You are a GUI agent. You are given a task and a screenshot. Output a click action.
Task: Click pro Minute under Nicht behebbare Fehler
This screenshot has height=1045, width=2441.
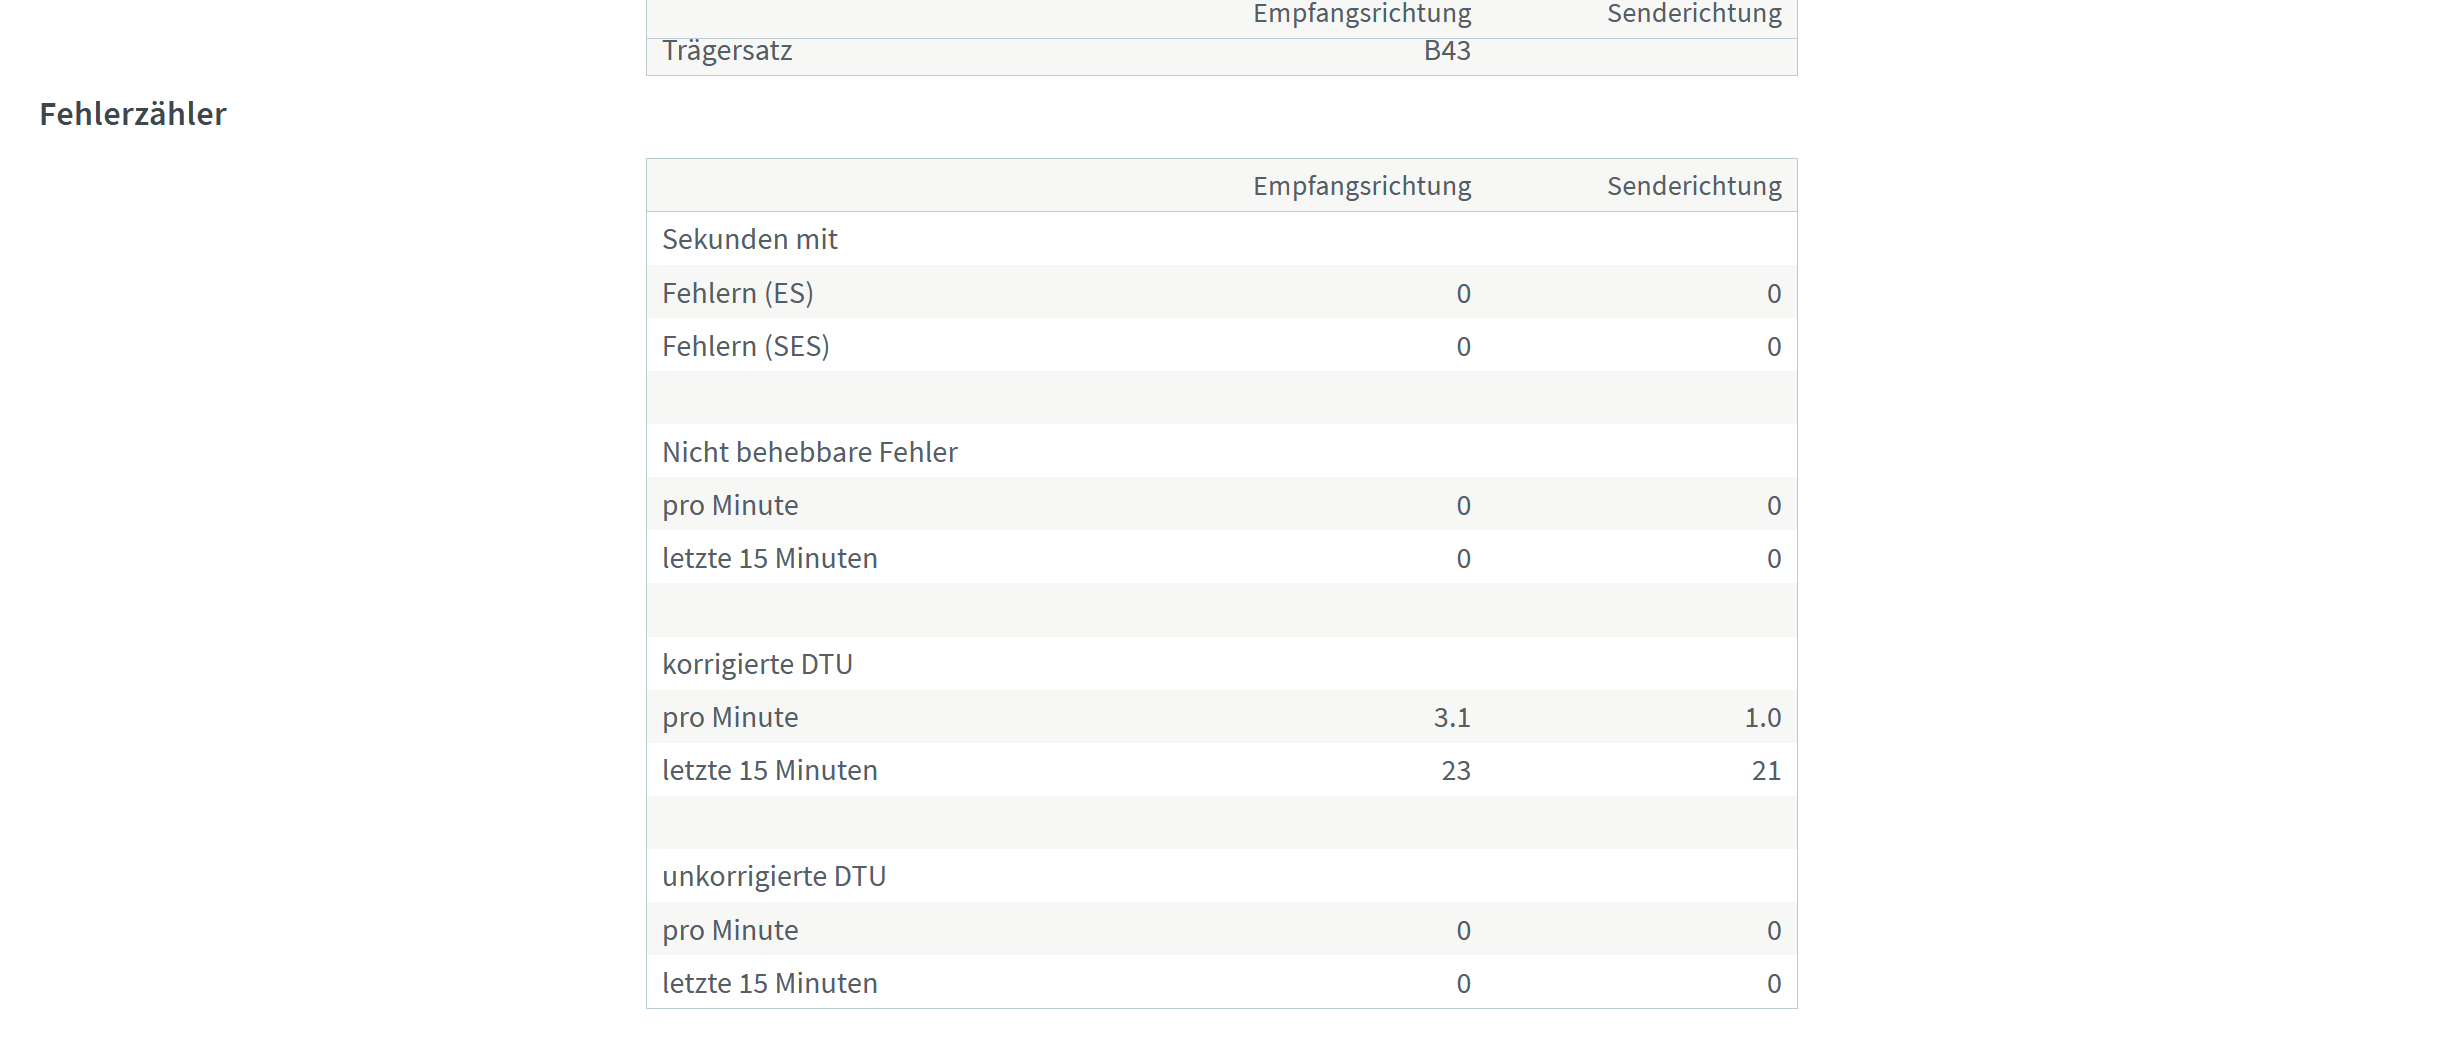click(x=730, y=505)
